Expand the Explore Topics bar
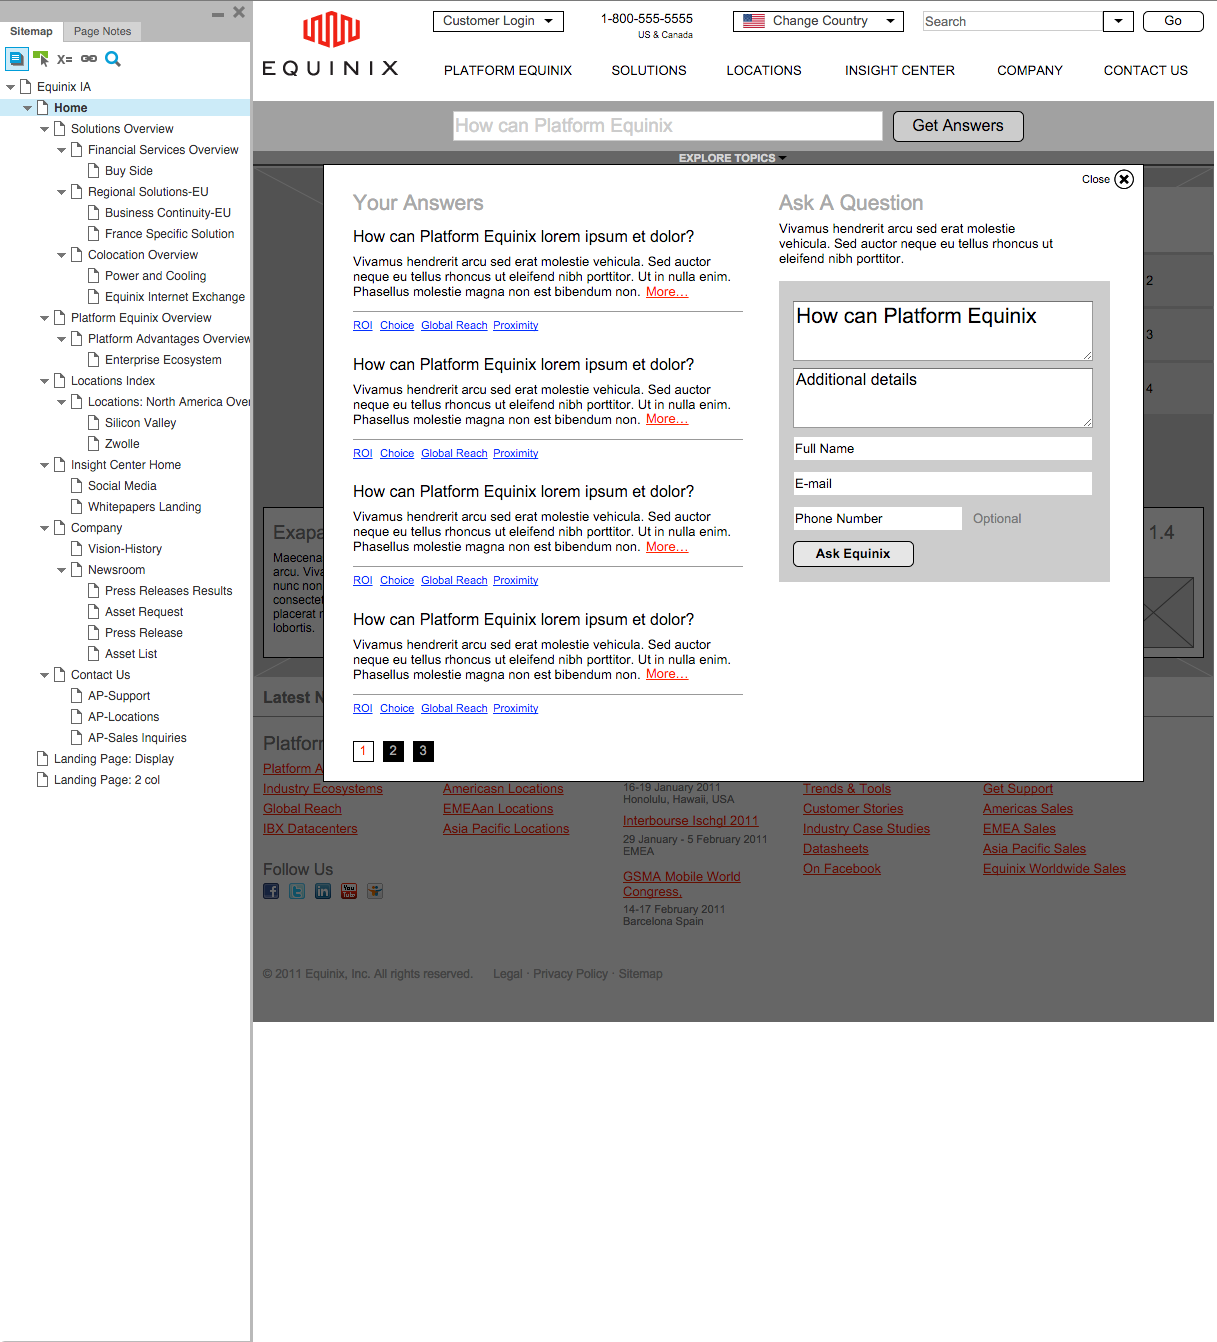 tap(732, 158)
